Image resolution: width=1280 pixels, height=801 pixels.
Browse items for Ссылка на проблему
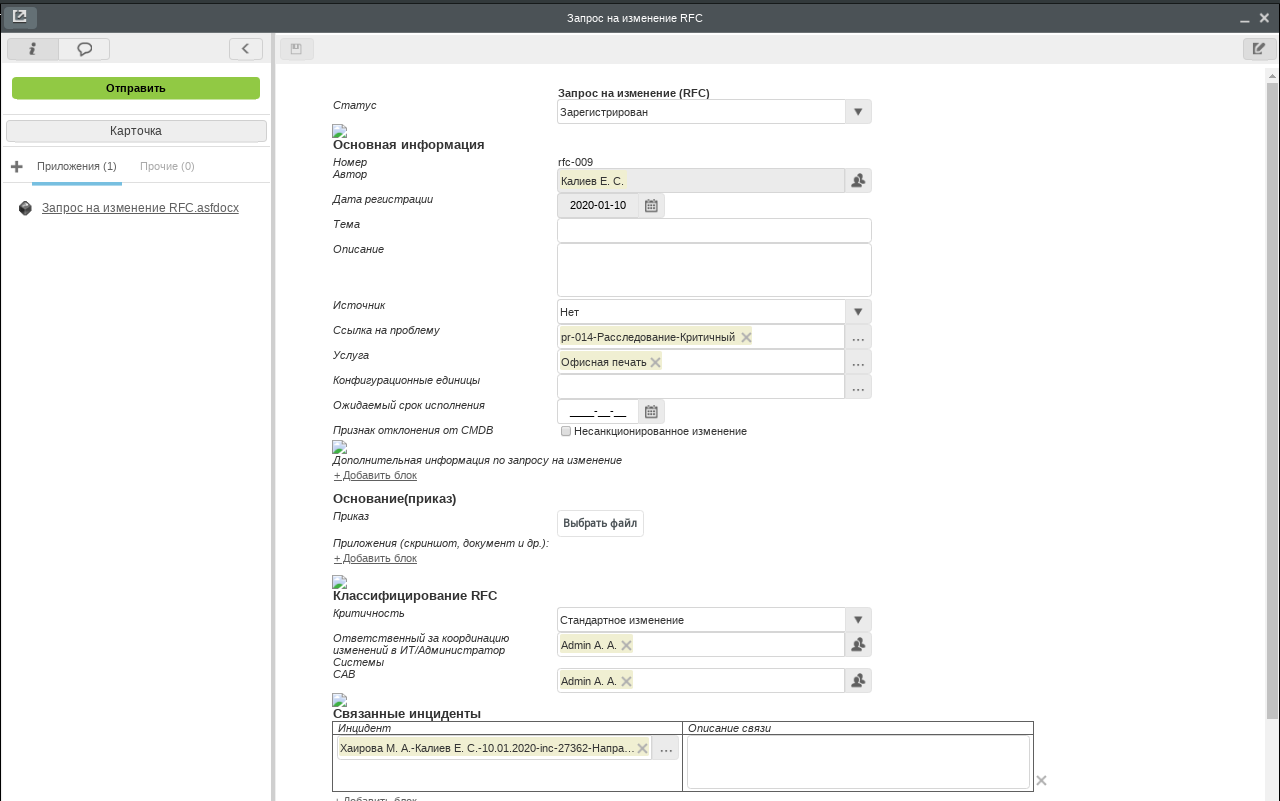[858, 337]
